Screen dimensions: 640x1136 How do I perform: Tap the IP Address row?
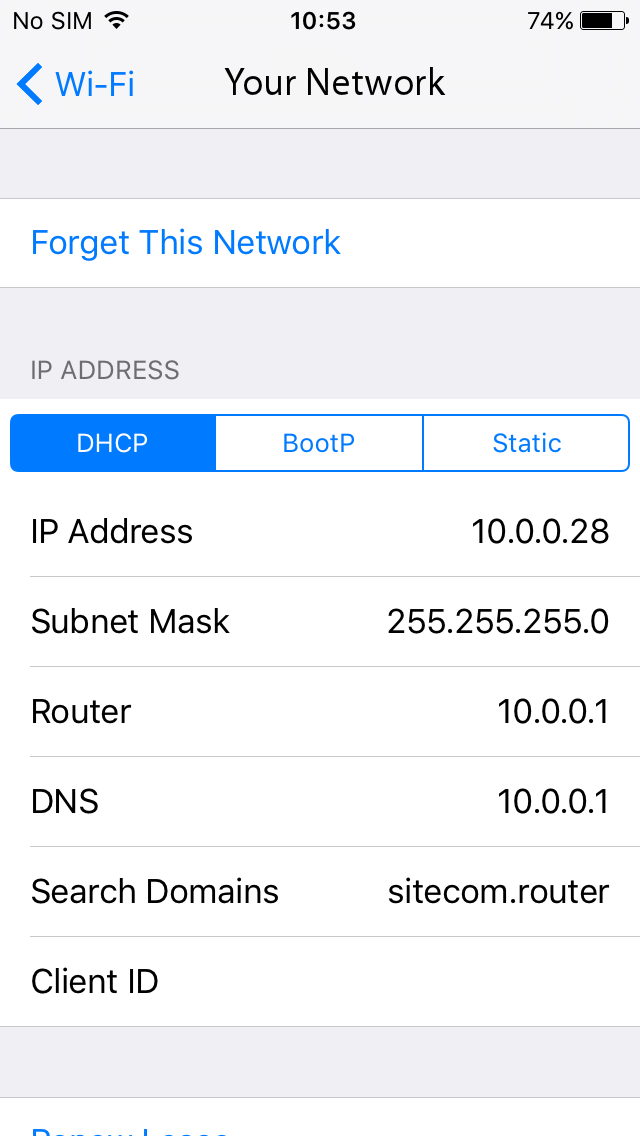coord(320,532)
